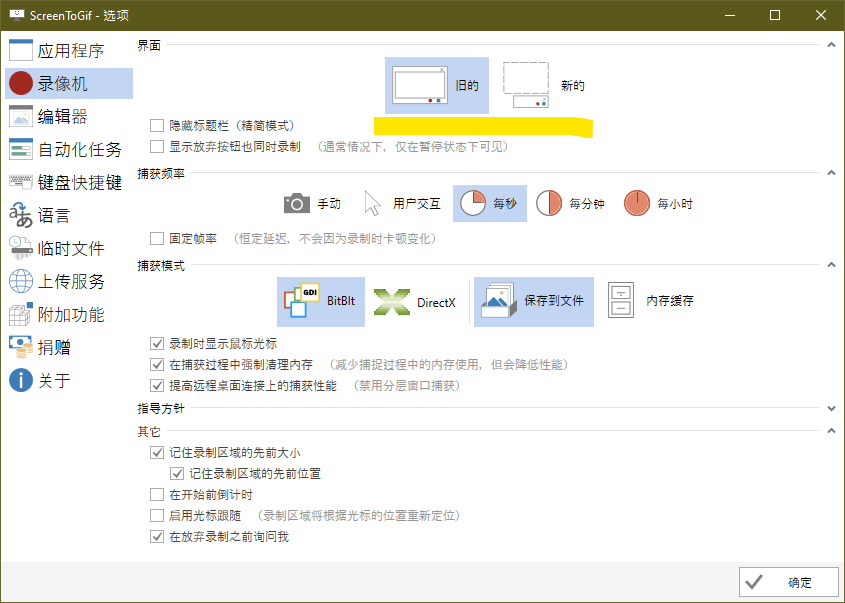Click the ScreenToGif app icon in title bar
This screenshot has width=845, height=603.
[x=17, y=15]
